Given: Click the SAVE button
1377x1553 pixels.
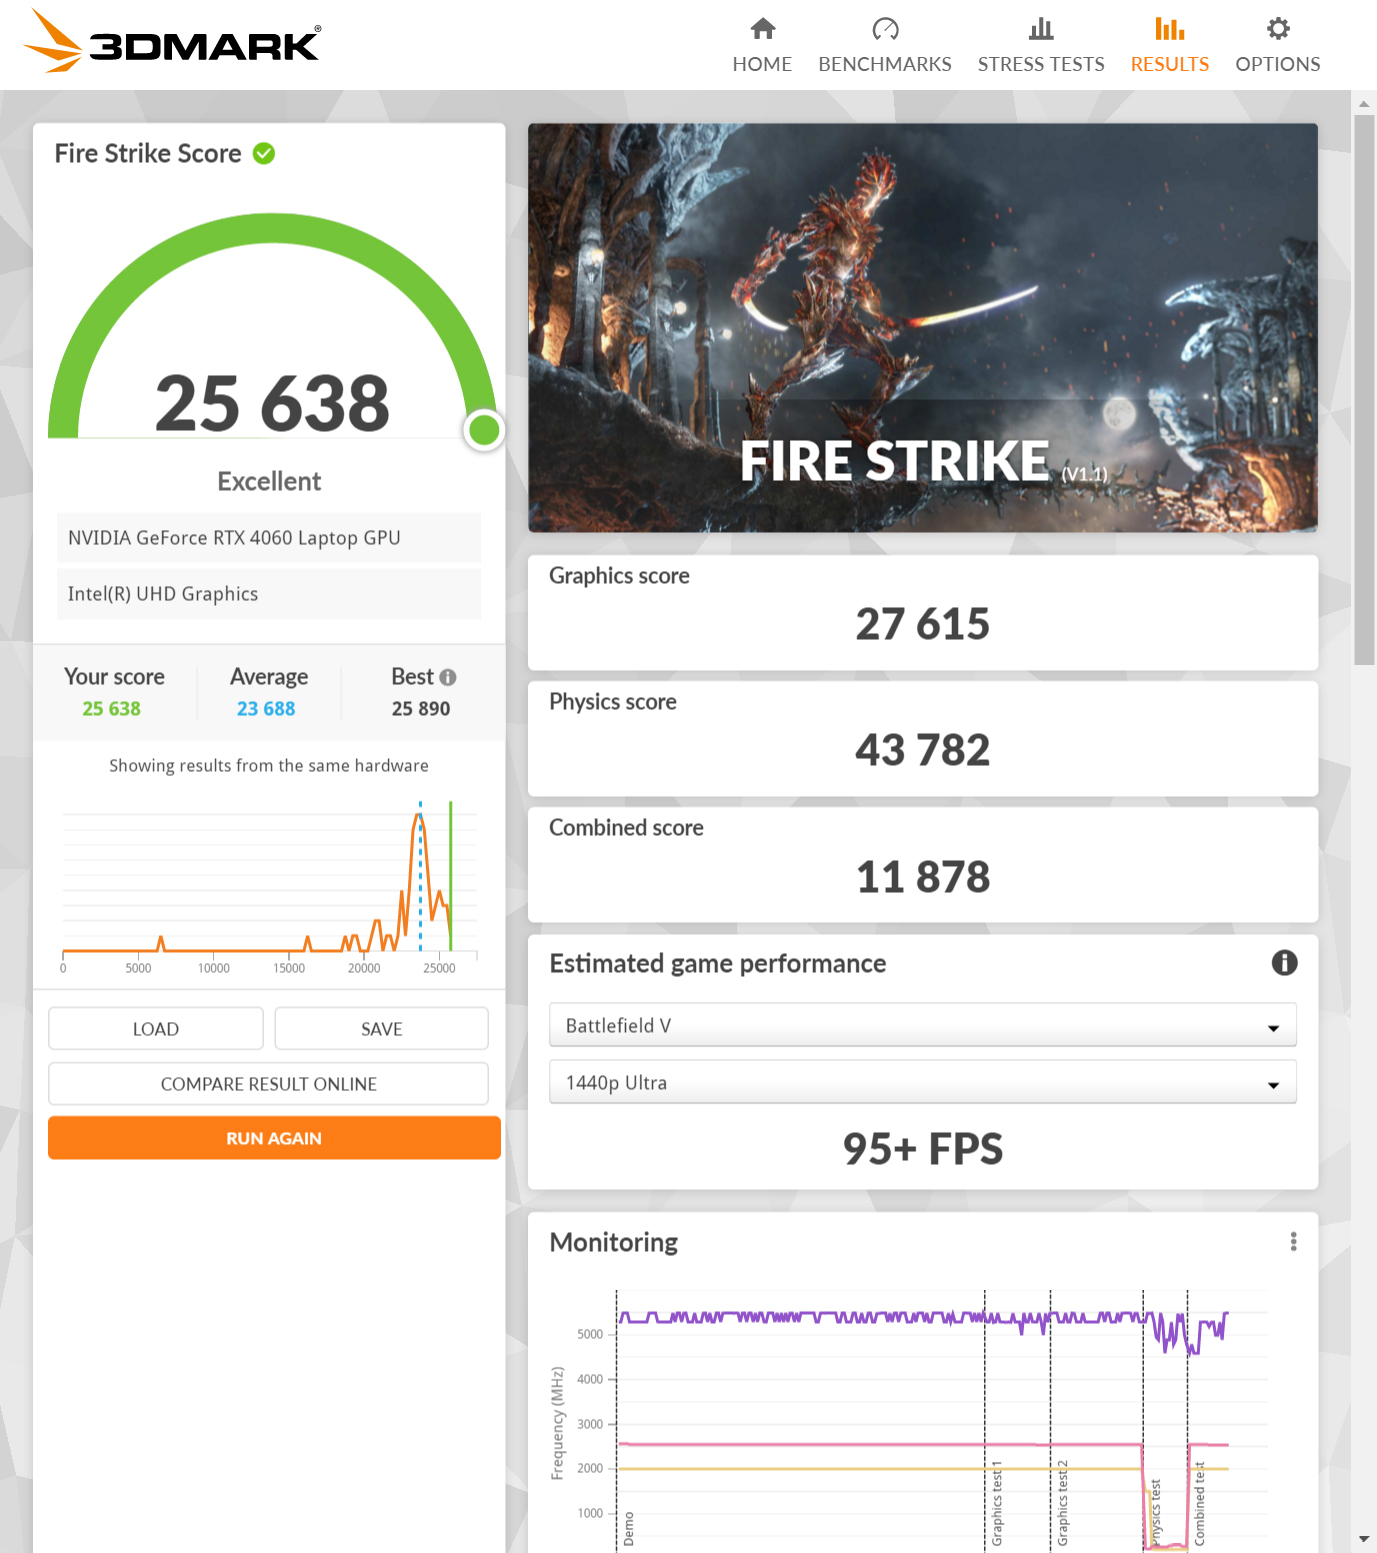Looking at the screenshot, I should click(381, 1029).
